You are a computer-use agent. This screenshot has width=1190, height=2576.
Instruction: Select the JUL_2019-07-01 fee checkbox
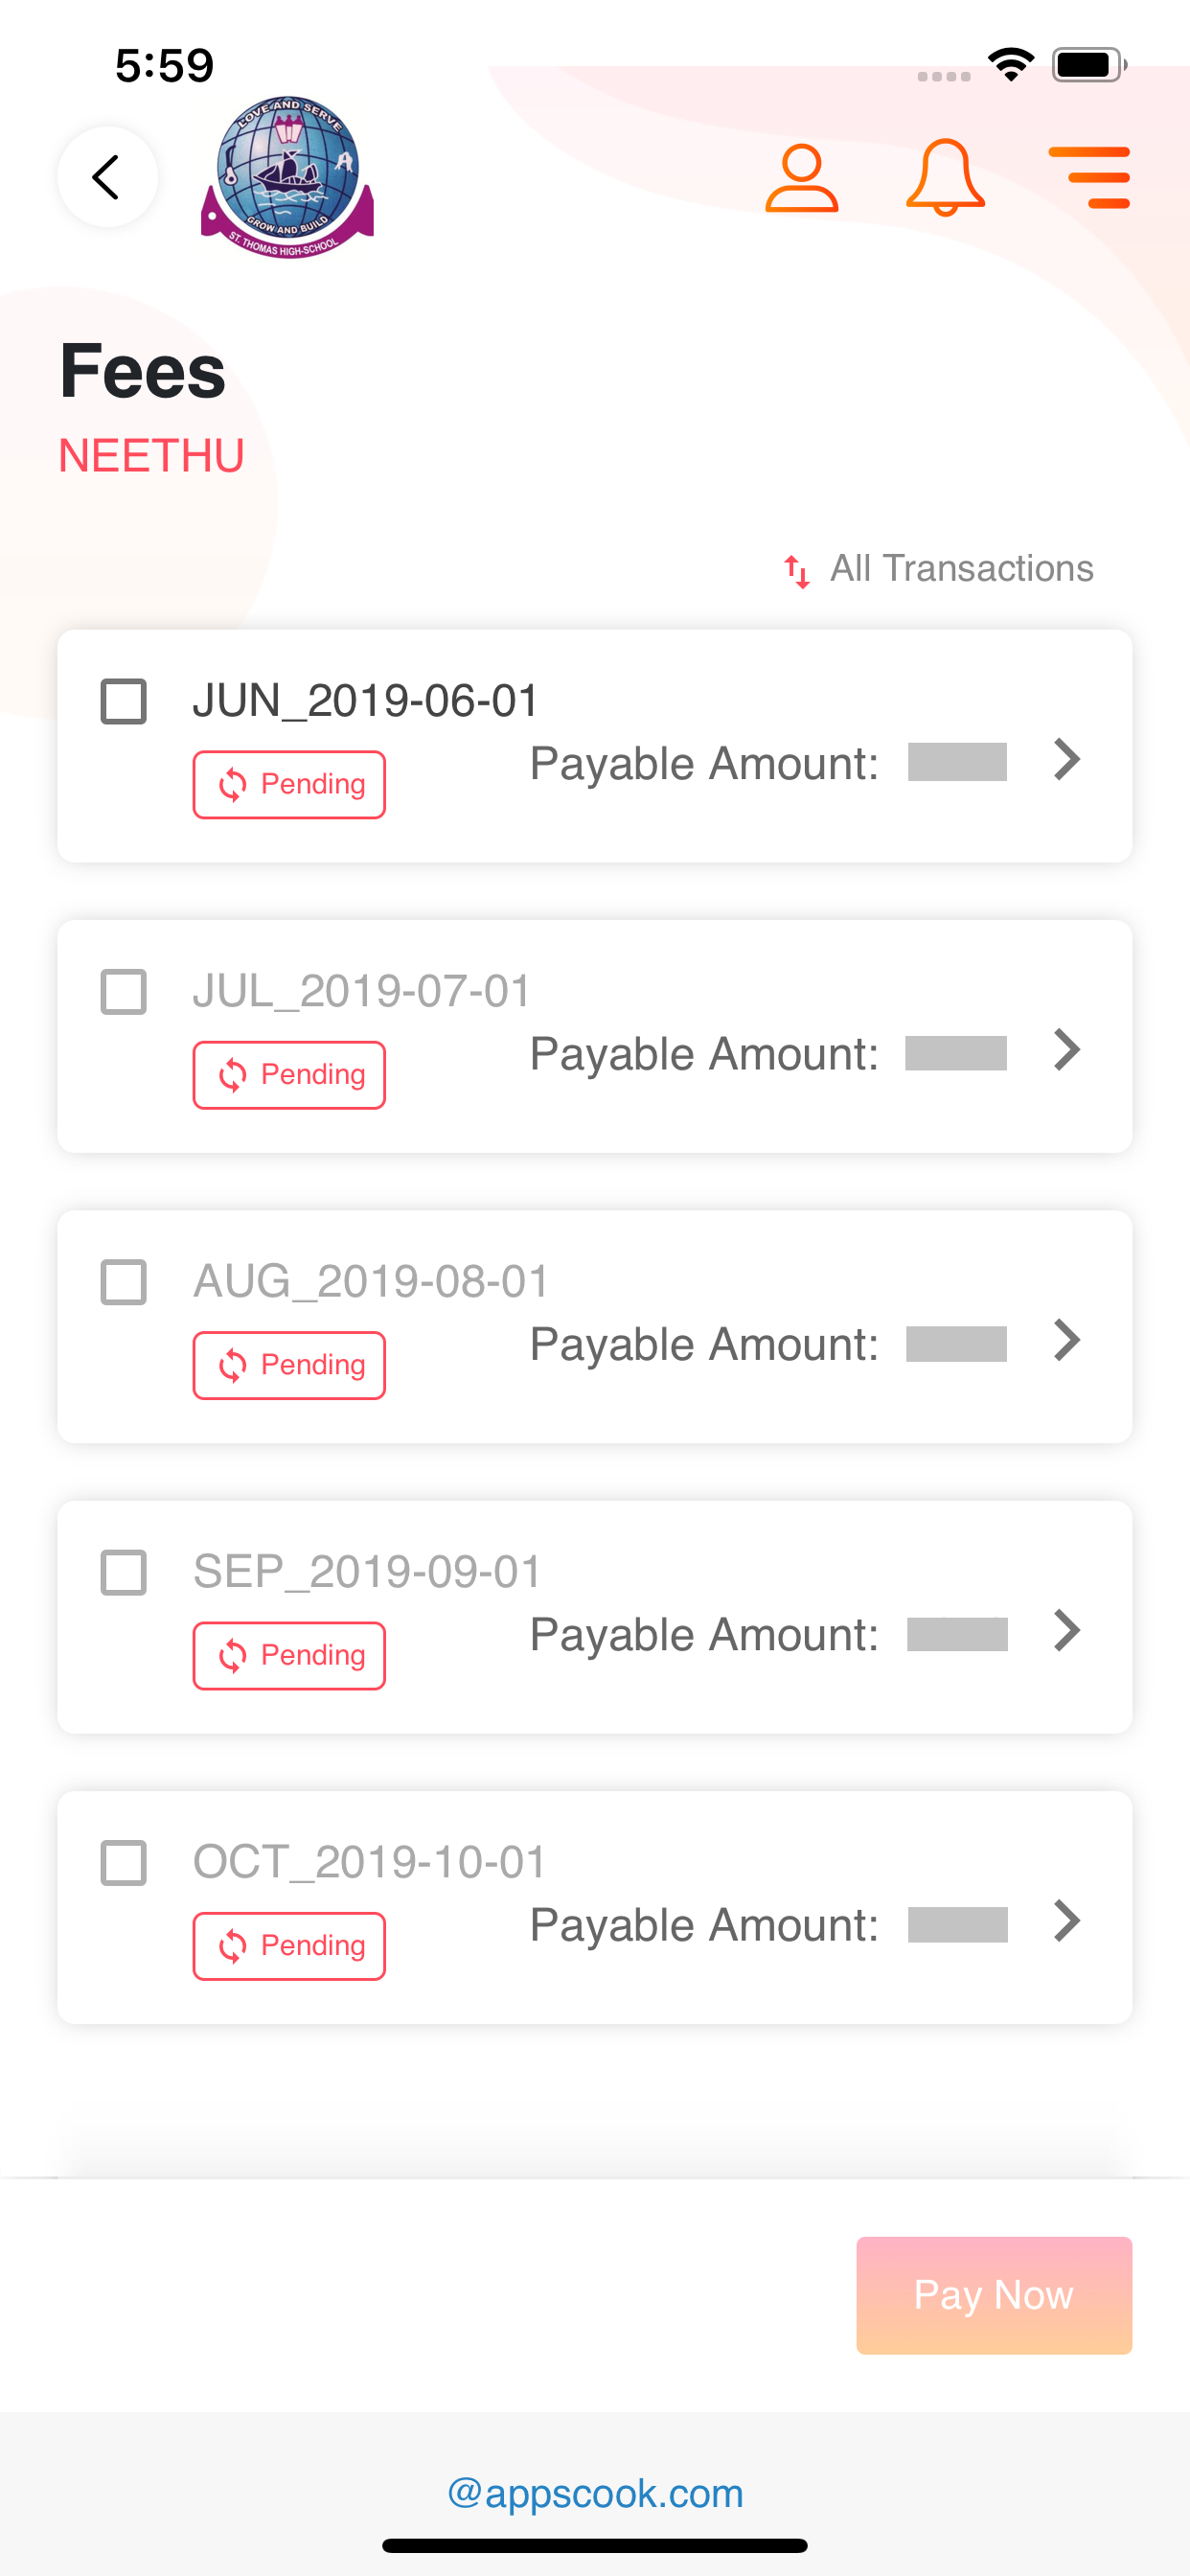point(124,992)
